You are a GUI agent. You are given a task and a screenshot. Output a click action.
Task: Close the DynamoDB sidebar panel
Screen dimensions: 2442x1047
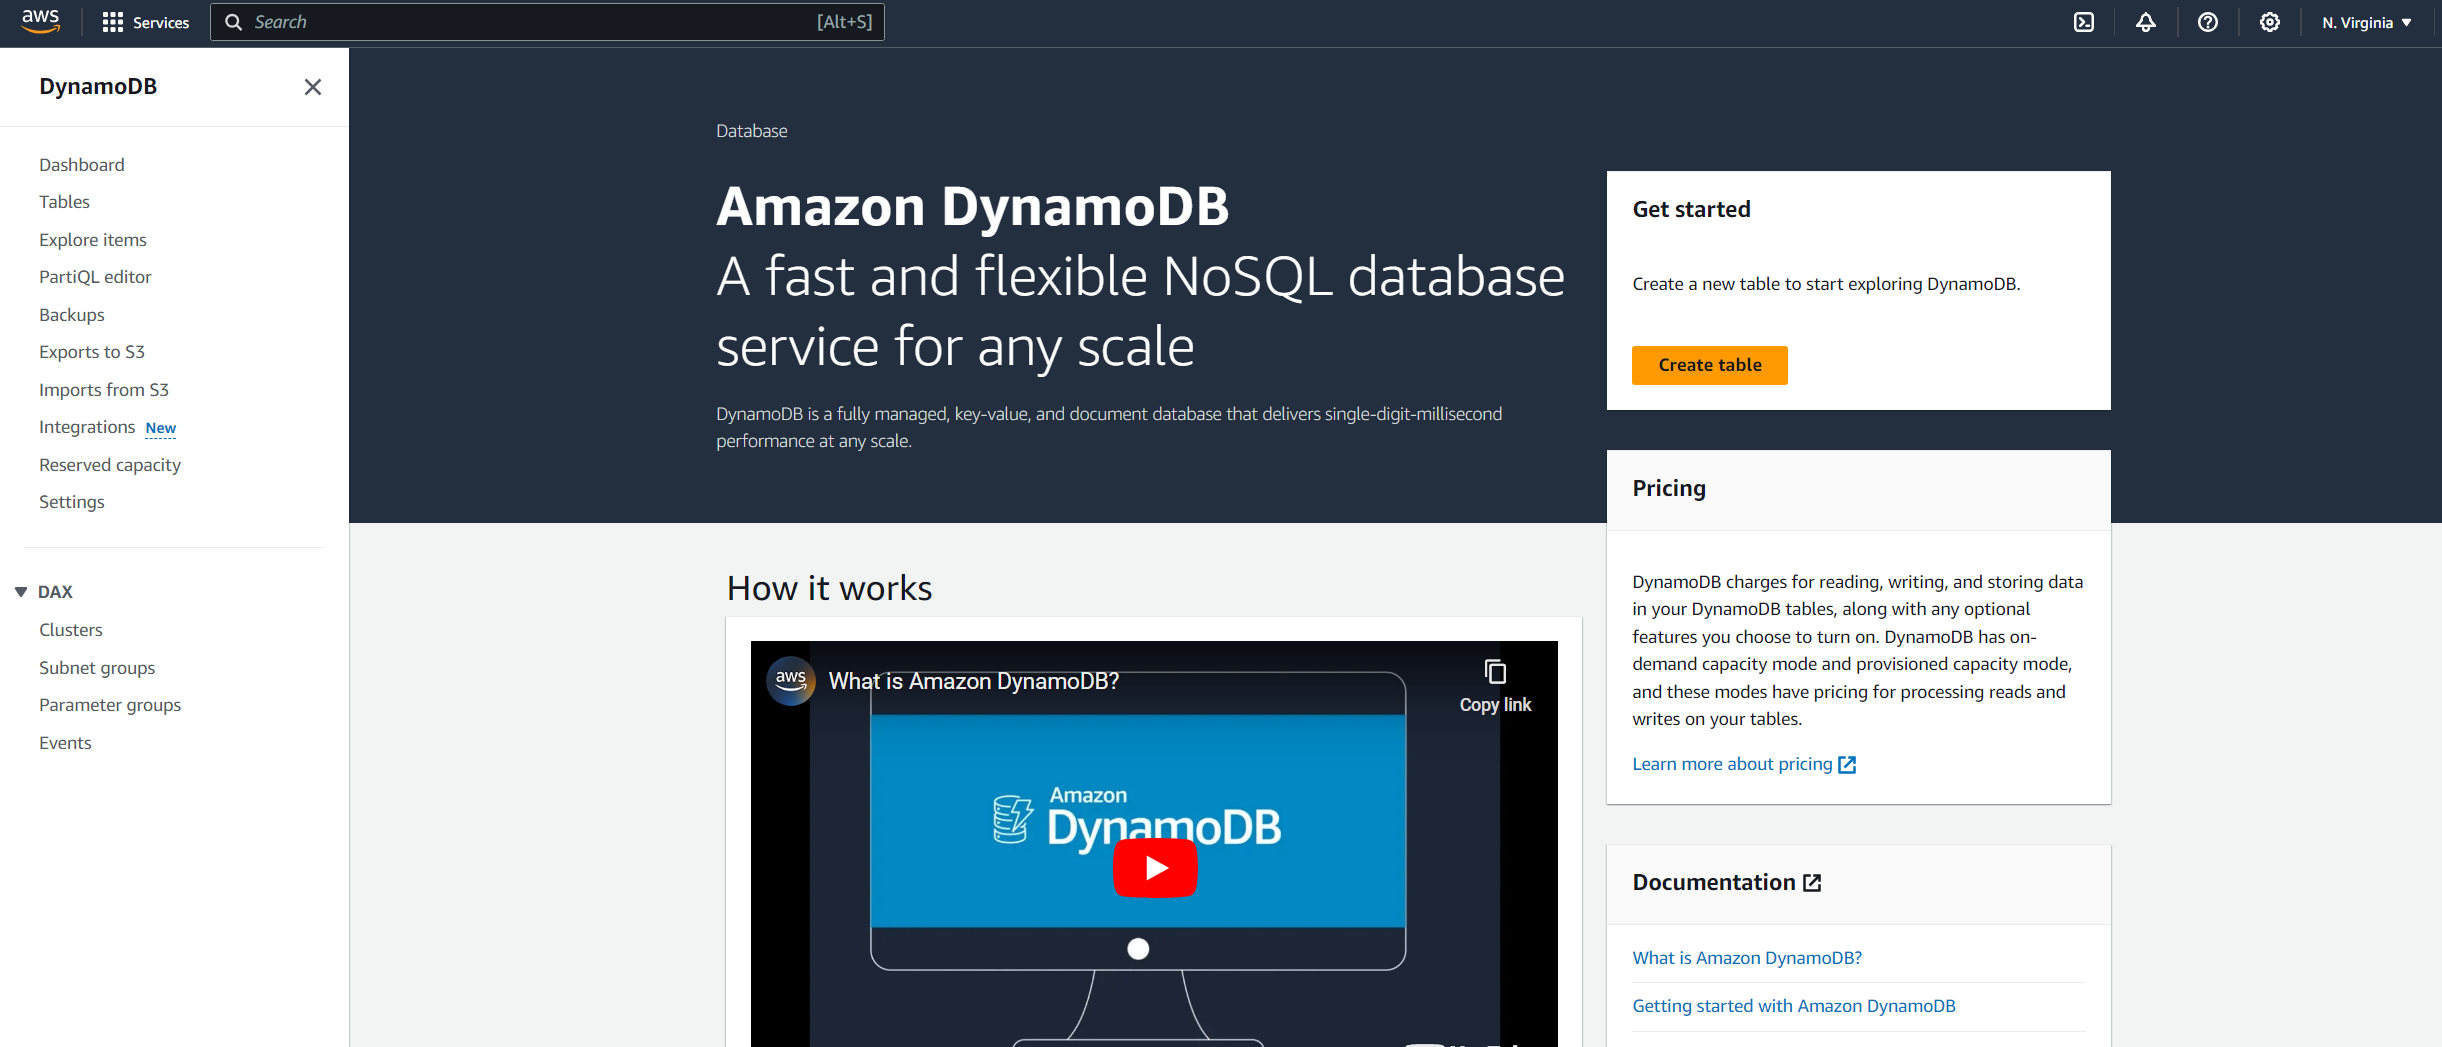point(313,87)
